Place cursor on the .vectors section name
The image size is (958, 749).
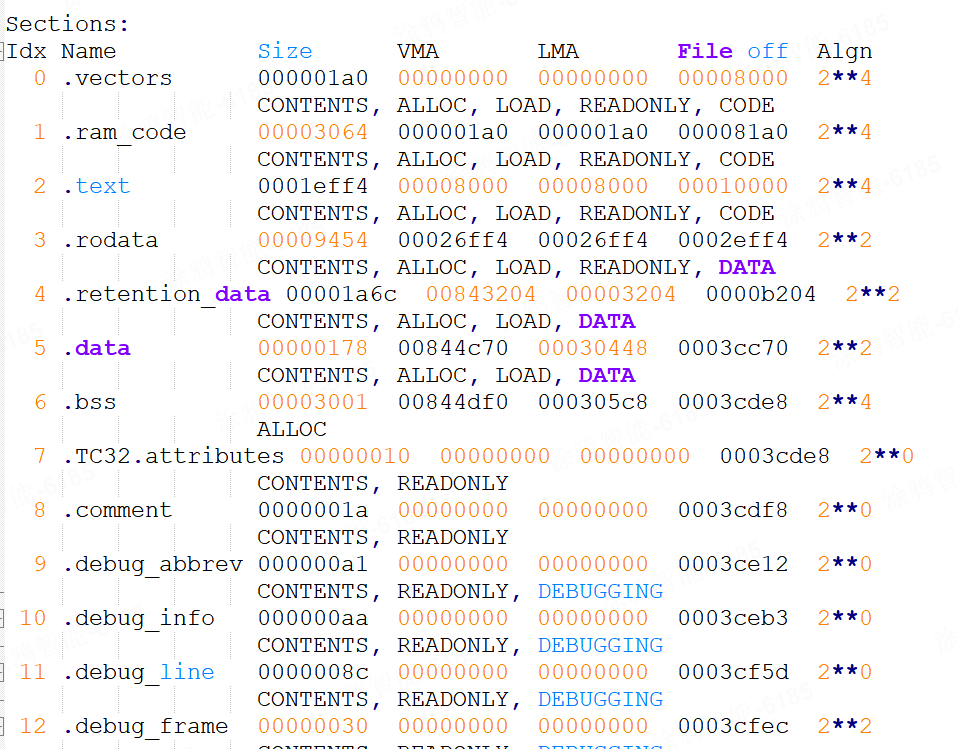point(117,78)
